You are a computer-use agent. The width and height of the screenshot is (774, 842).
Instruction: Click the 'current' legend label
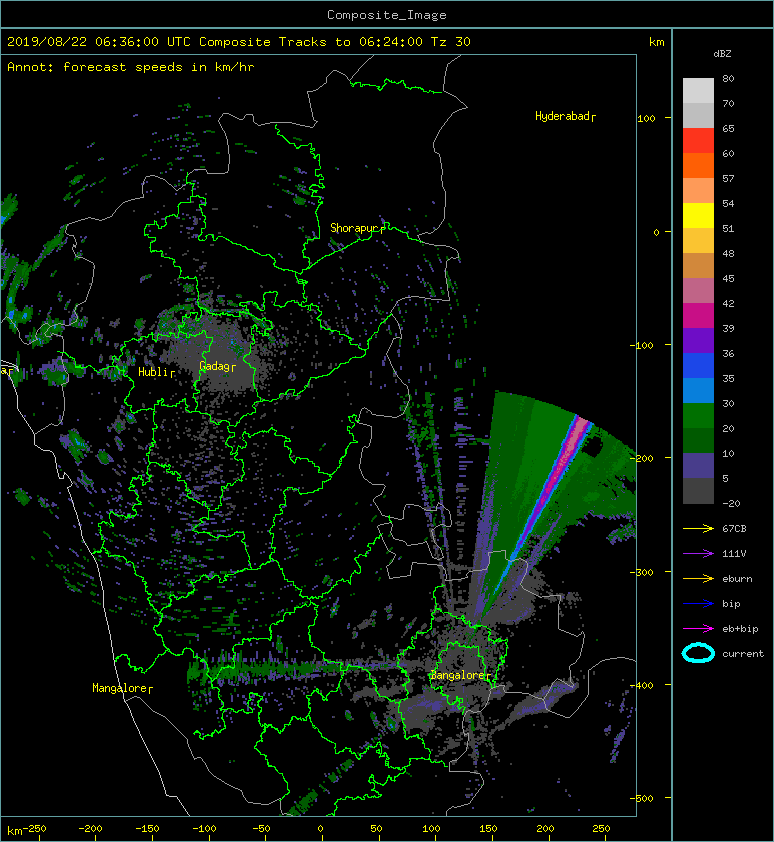pyautogui.click(x=743, y=654)
